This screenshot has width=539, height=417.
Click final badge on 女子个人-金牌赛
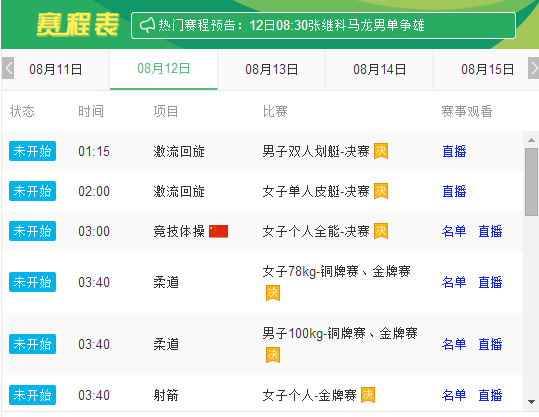coord(368,395)
